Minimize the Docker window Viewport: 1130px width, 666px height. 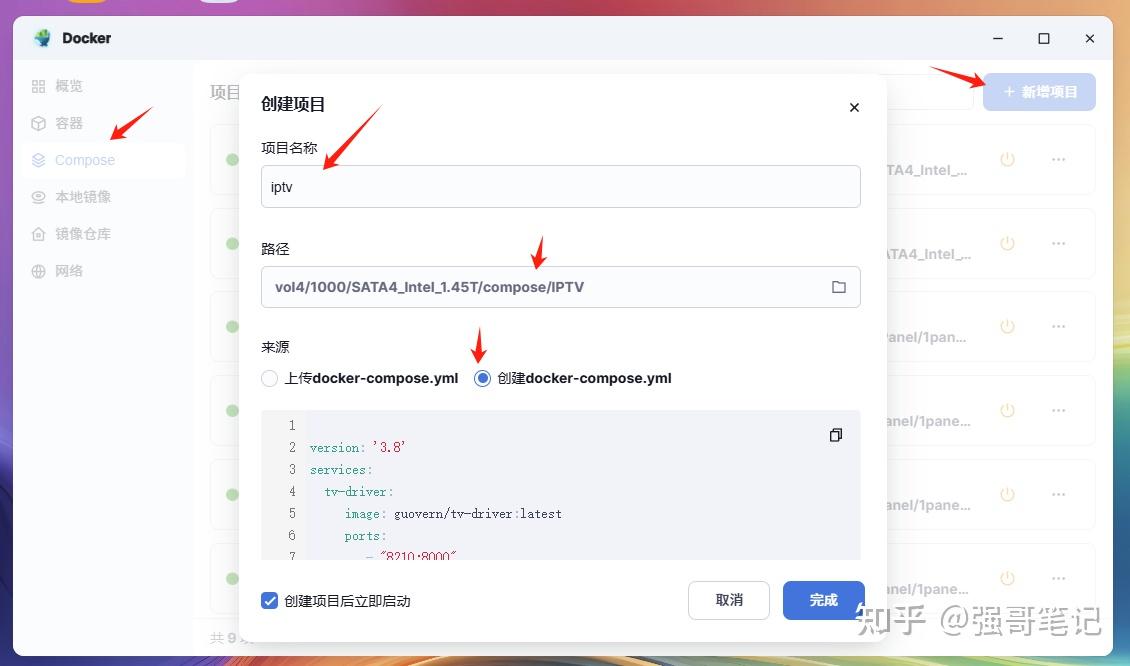(998, 38)
